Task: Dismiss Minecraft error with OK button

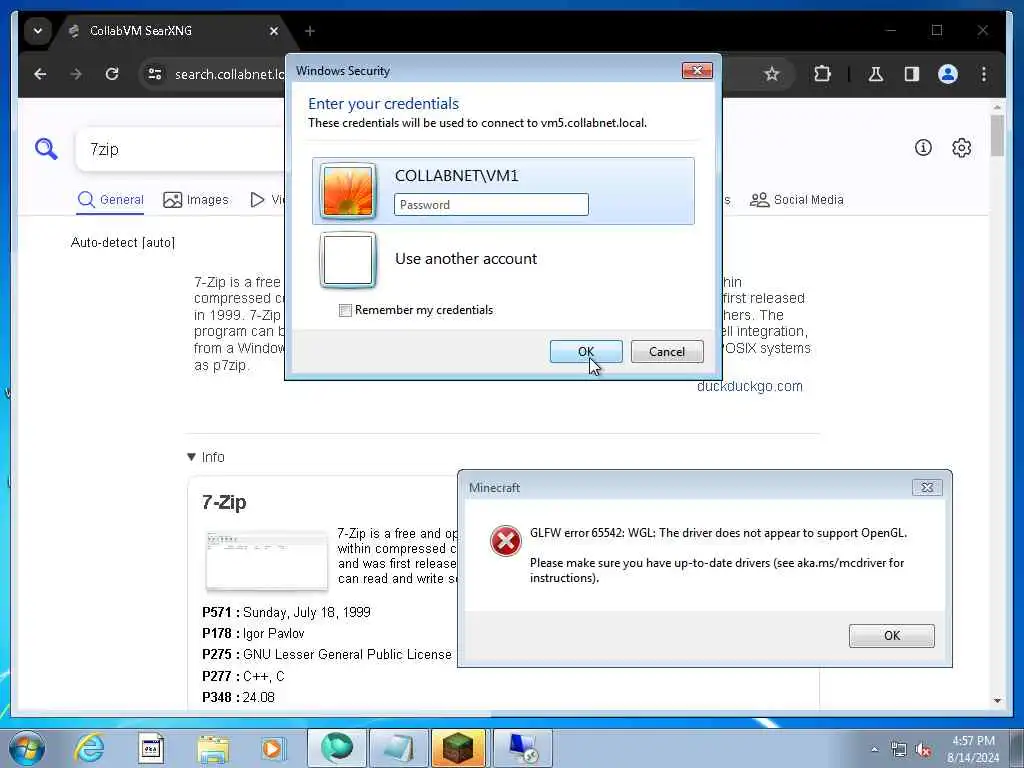Action: (891, 635)
